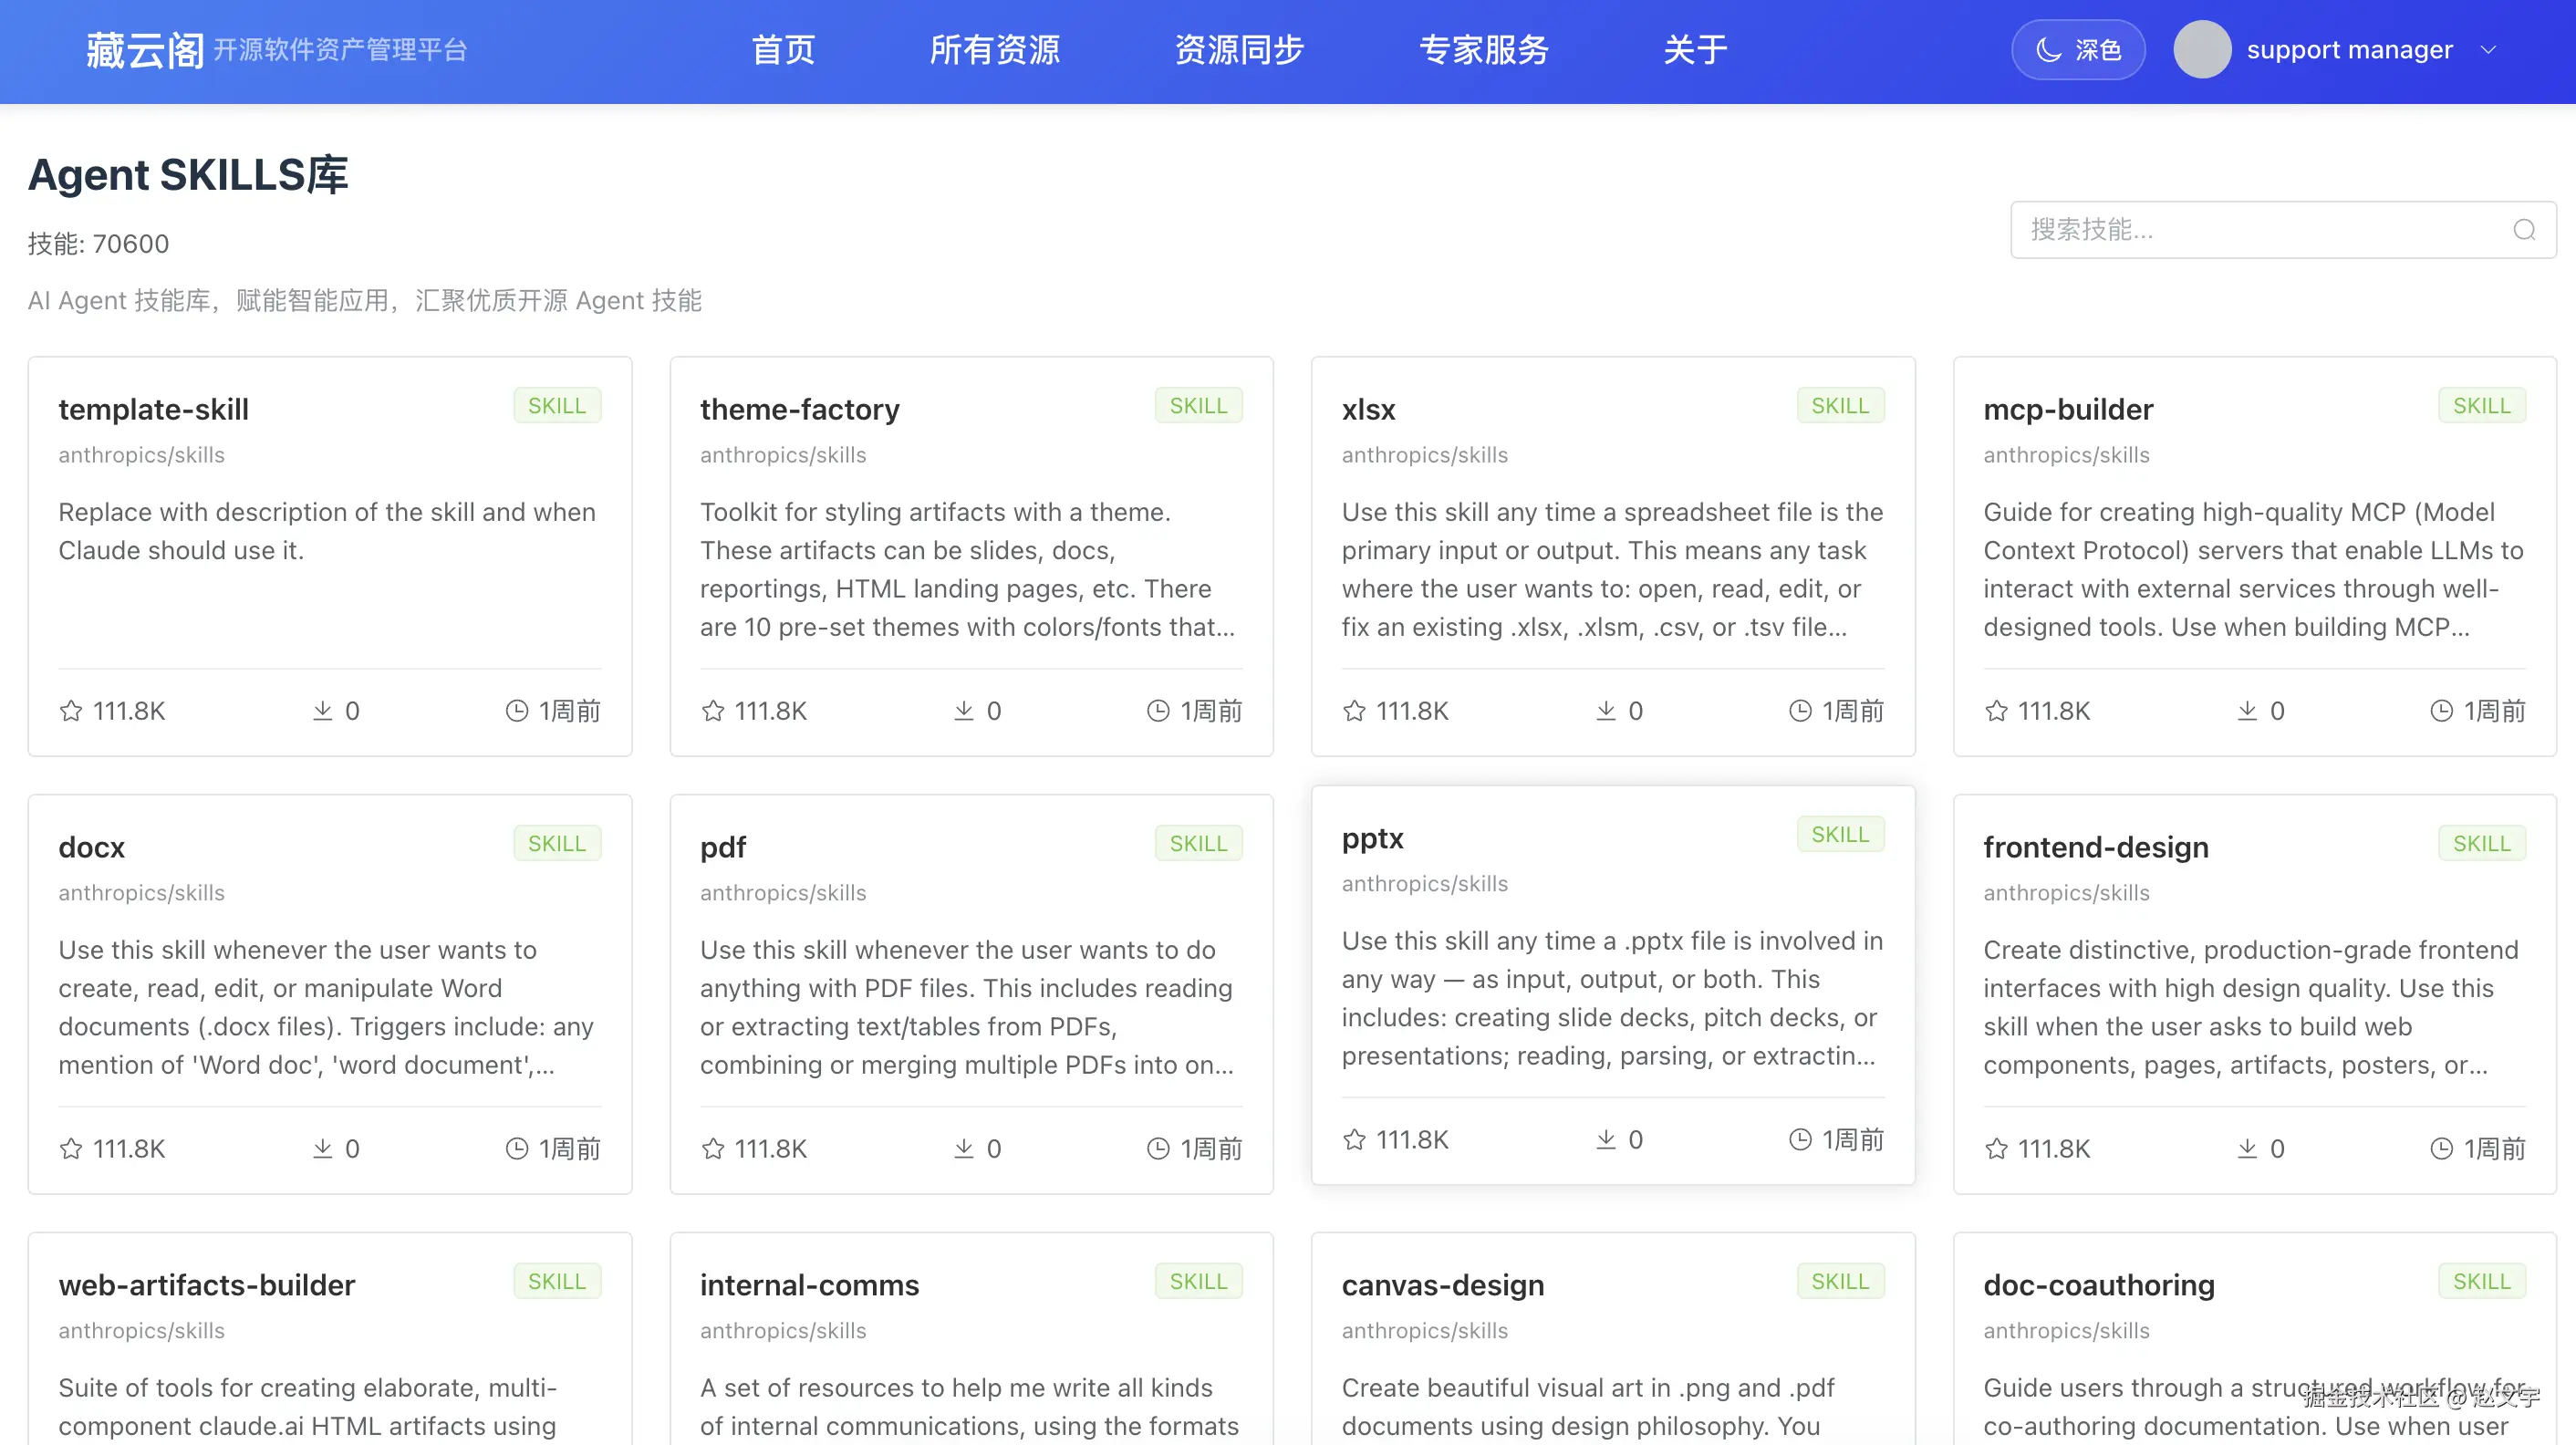Click the star icon on mcp-builder card
Image resolution: width=2576 pixels, height=1445 pixels.
pyautogui.click(x=1996, y=711)
